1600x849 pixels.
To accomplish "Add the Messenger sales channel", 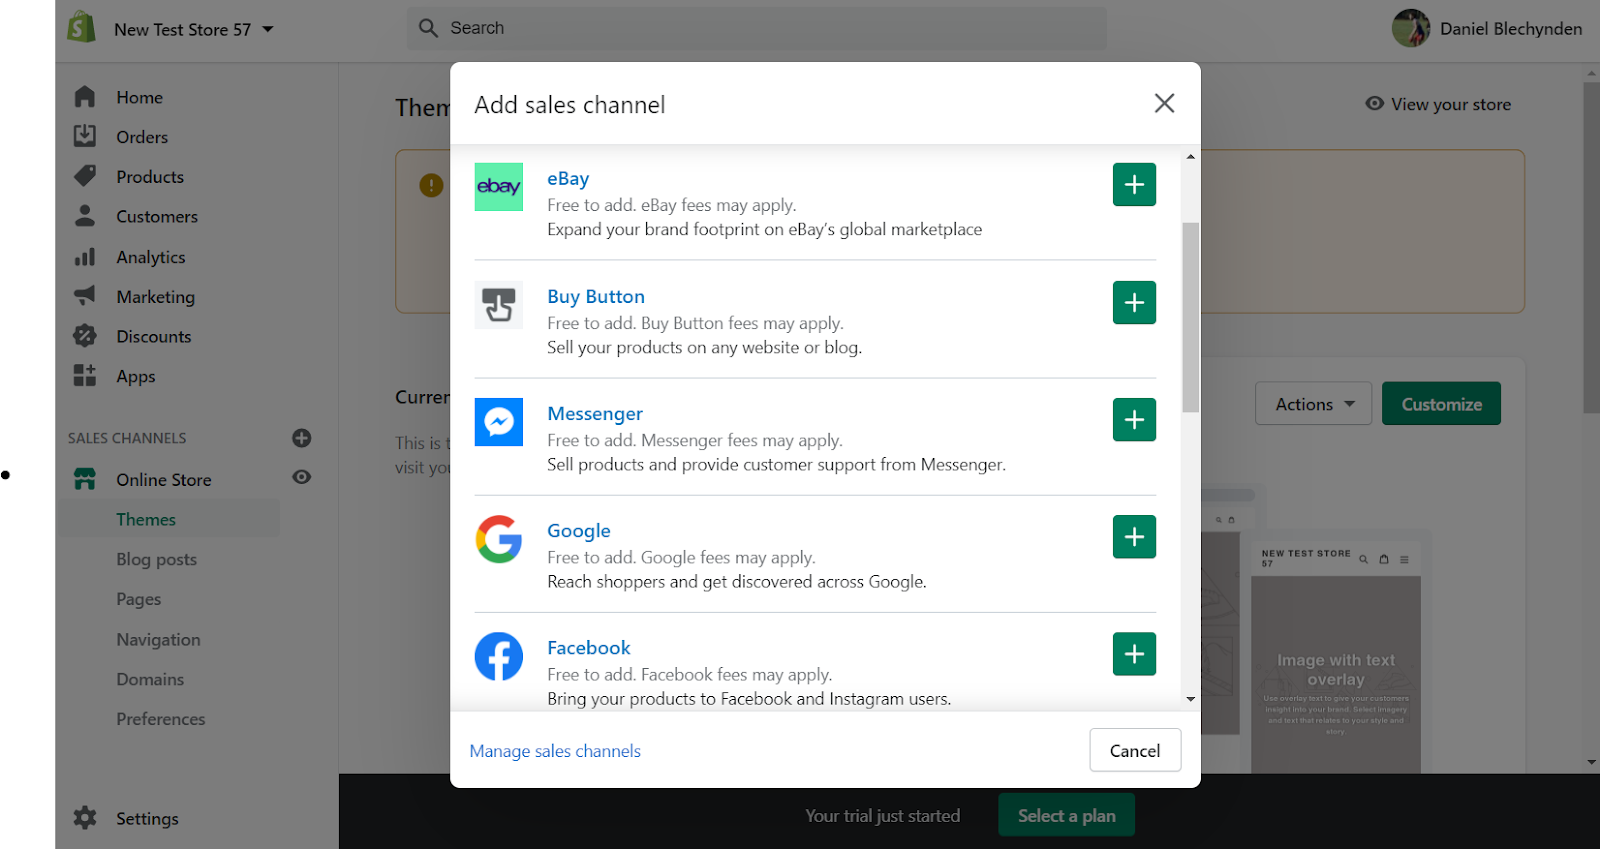I will (x=1134, y=420).
